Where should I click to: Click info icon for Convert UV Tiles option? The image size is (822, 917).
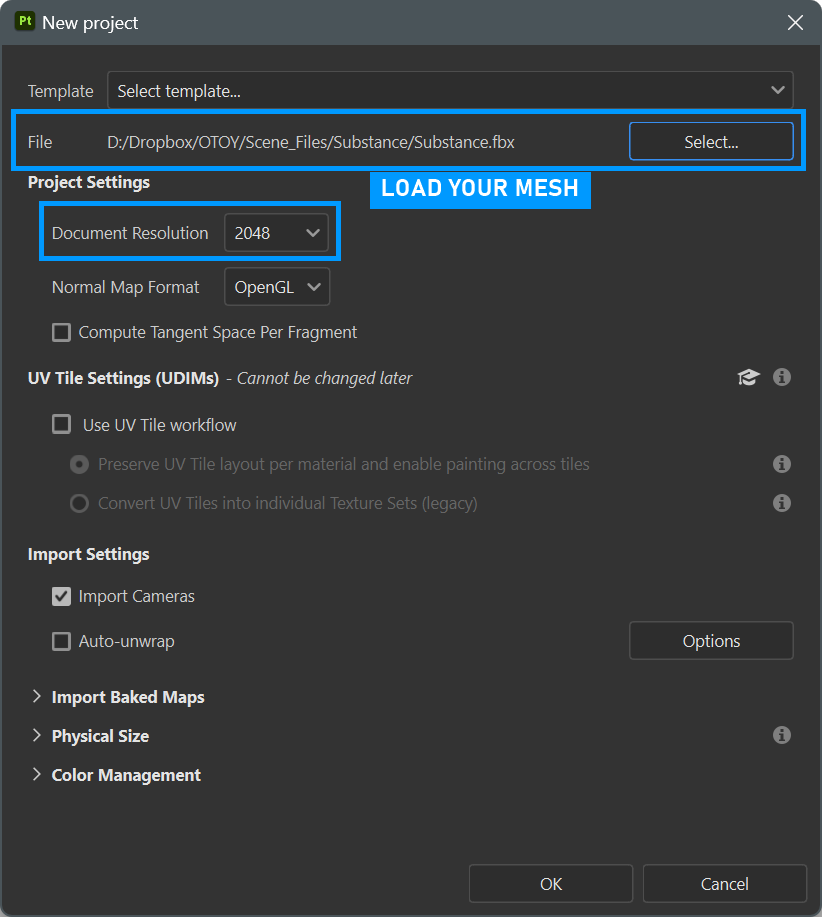pos(782,503)
